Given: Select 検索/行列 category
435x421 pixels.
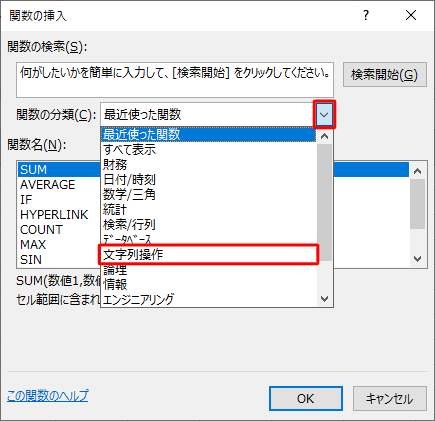Looking at the screenshot, I should (208, 224).
